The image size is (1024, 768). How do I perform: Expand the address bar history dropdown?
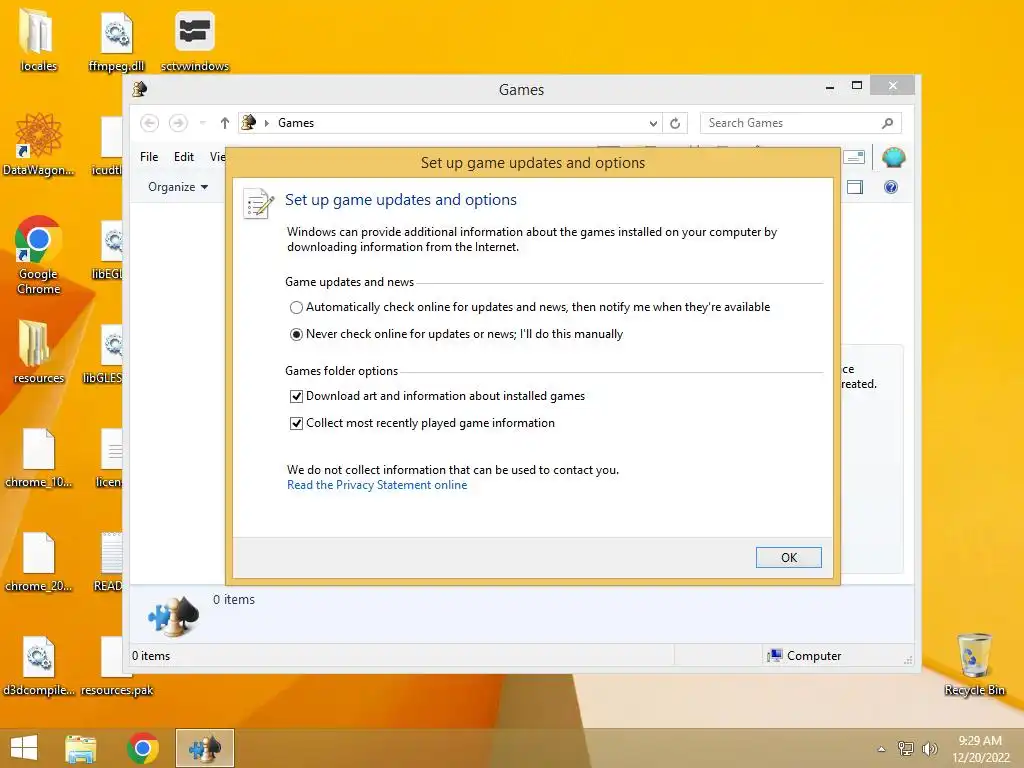652,123
